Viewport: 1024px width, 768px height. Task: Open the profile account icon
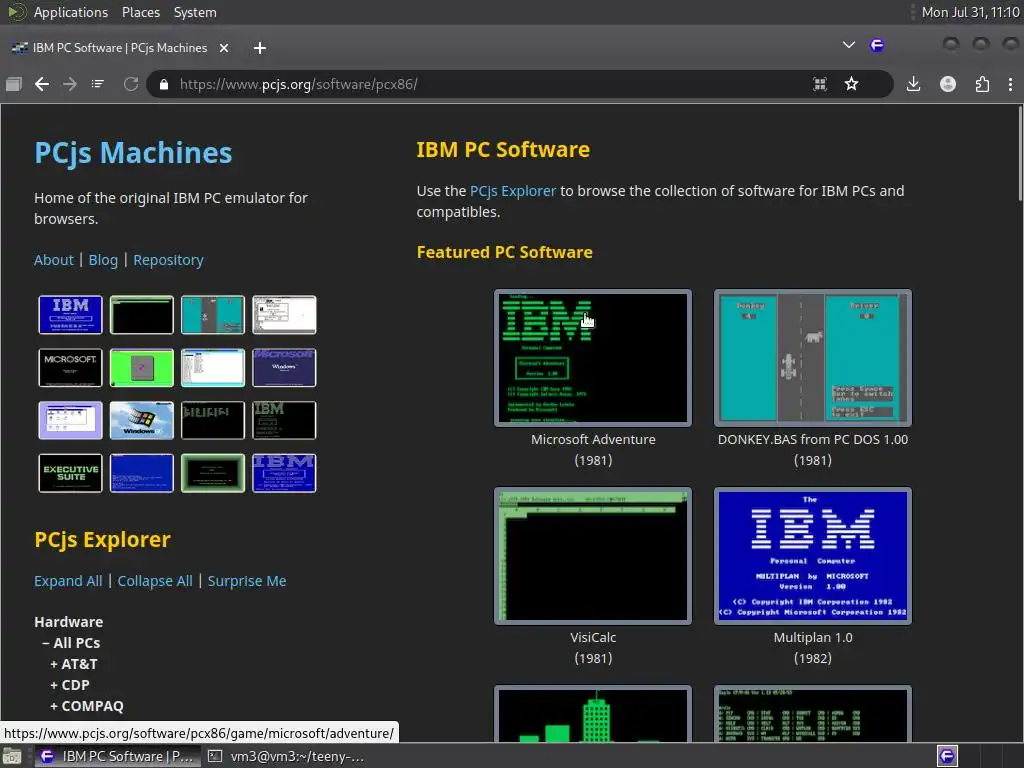948,84
